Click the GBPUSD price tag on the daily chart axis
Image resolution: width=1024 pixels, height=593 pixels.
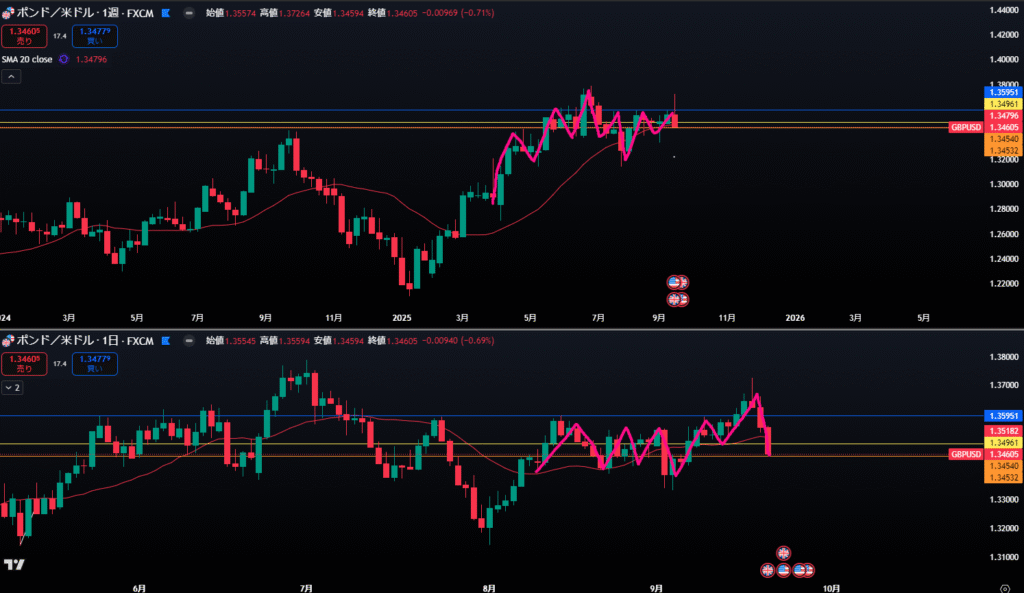tap(967, 454)
